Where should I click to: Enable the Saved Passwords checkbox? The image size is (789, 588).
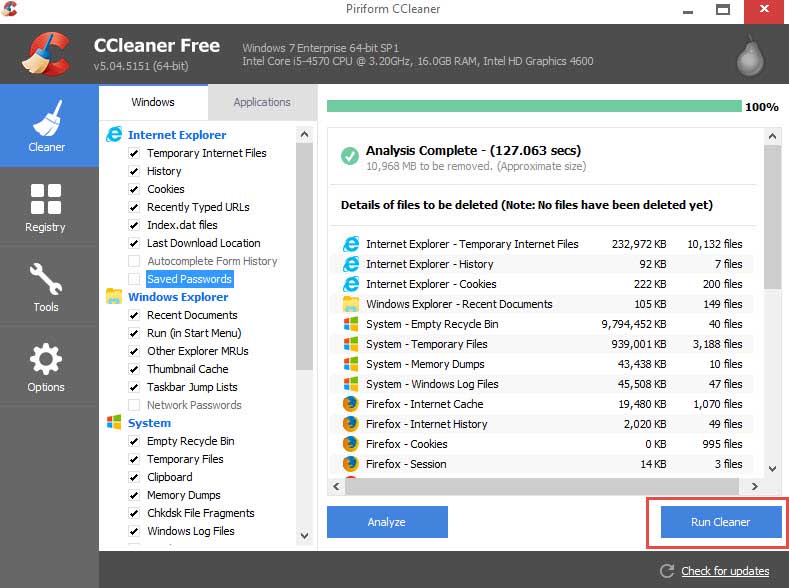coord(134,279)
